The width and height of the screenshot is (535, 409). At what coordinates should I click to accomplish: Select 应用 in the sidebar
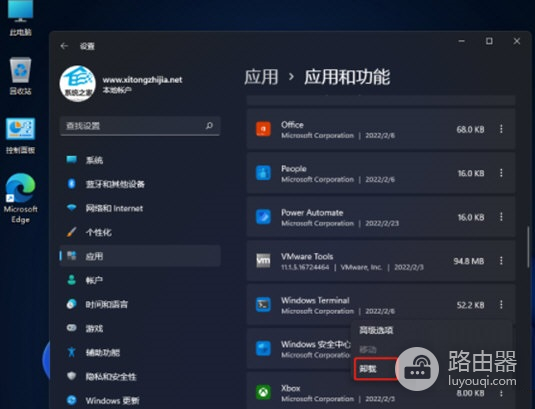[140, 256]
